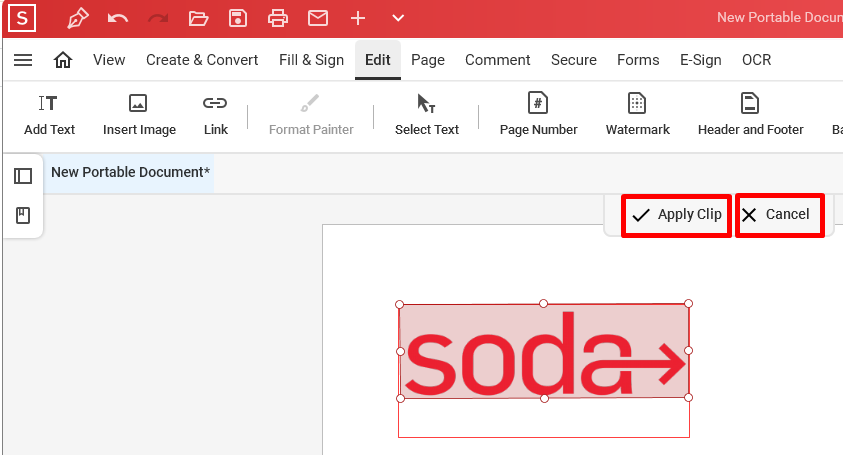The height and width of the screenshot is (455, 843).
Task: Click the bottom-center clip handle
Action: click(x=545, y=398)
